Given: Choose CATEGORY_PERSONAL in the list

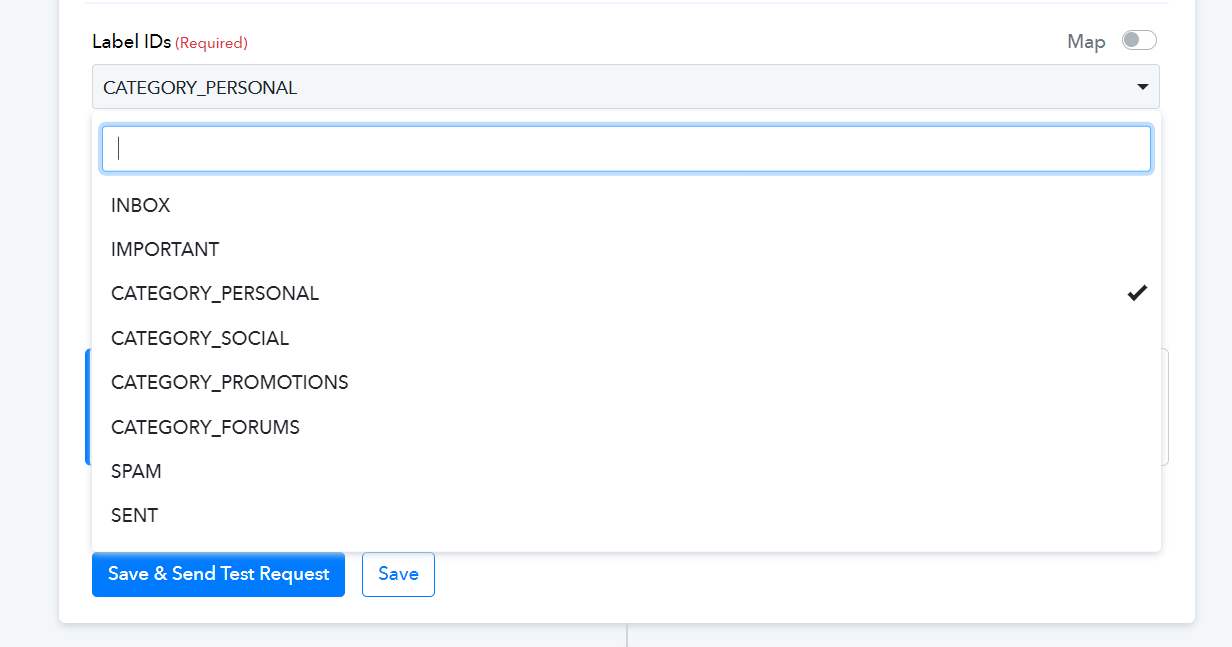Looking at the screenshot, I should click(x=626, y=294).
